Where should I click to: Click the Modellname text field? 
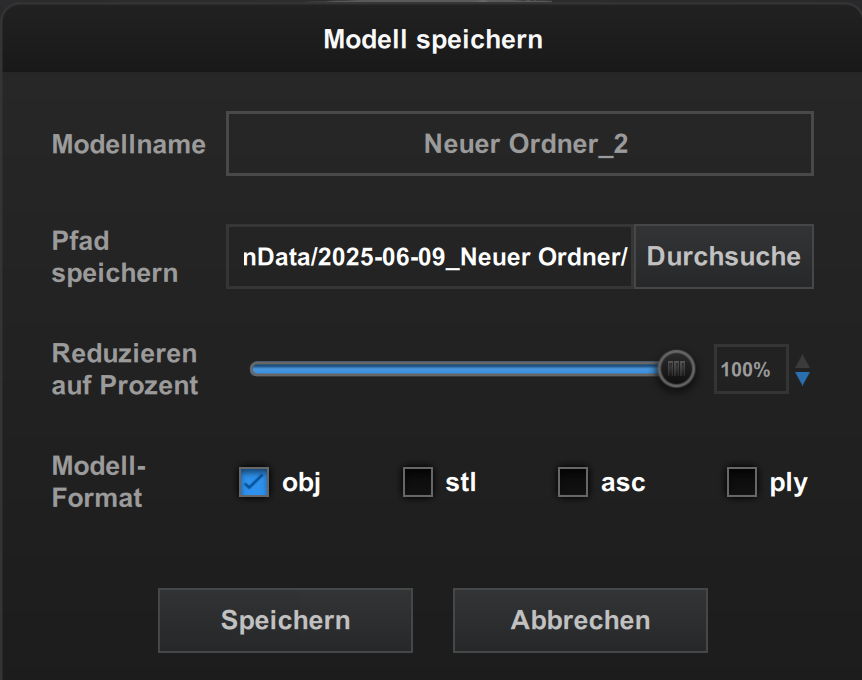point(519,143)
